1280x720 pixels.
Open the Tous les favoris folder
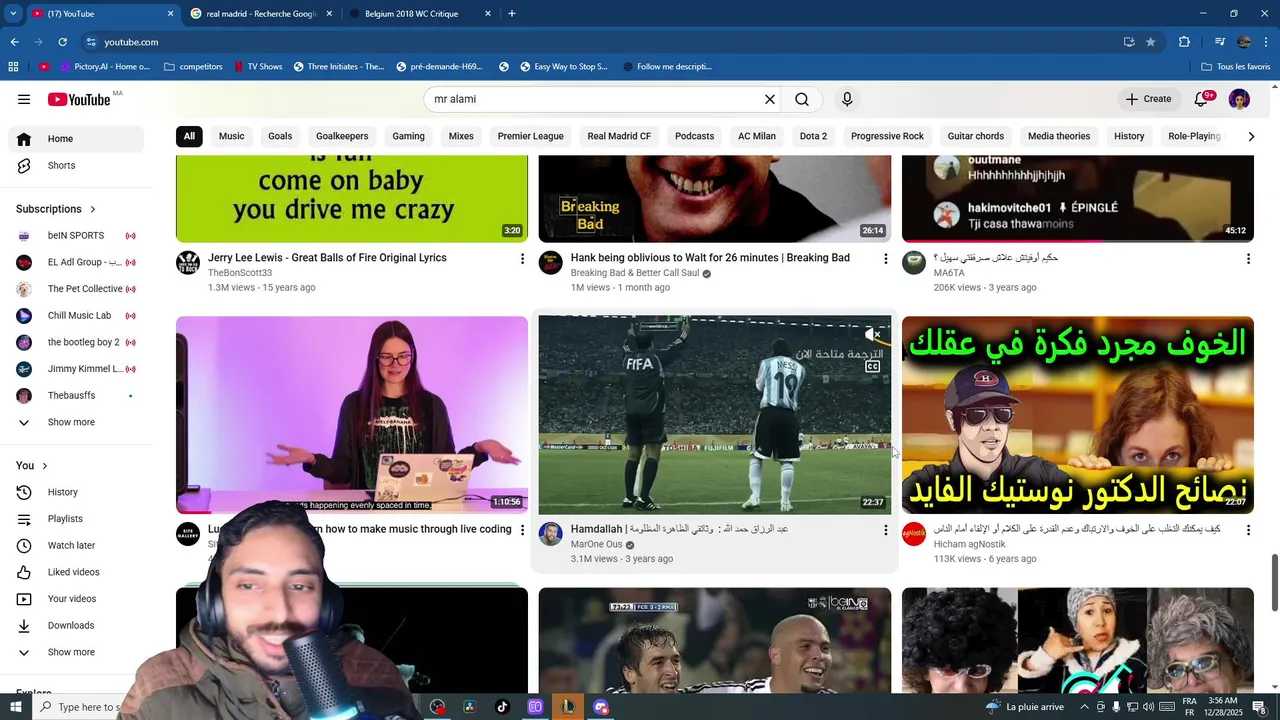tap(1236, 67)
